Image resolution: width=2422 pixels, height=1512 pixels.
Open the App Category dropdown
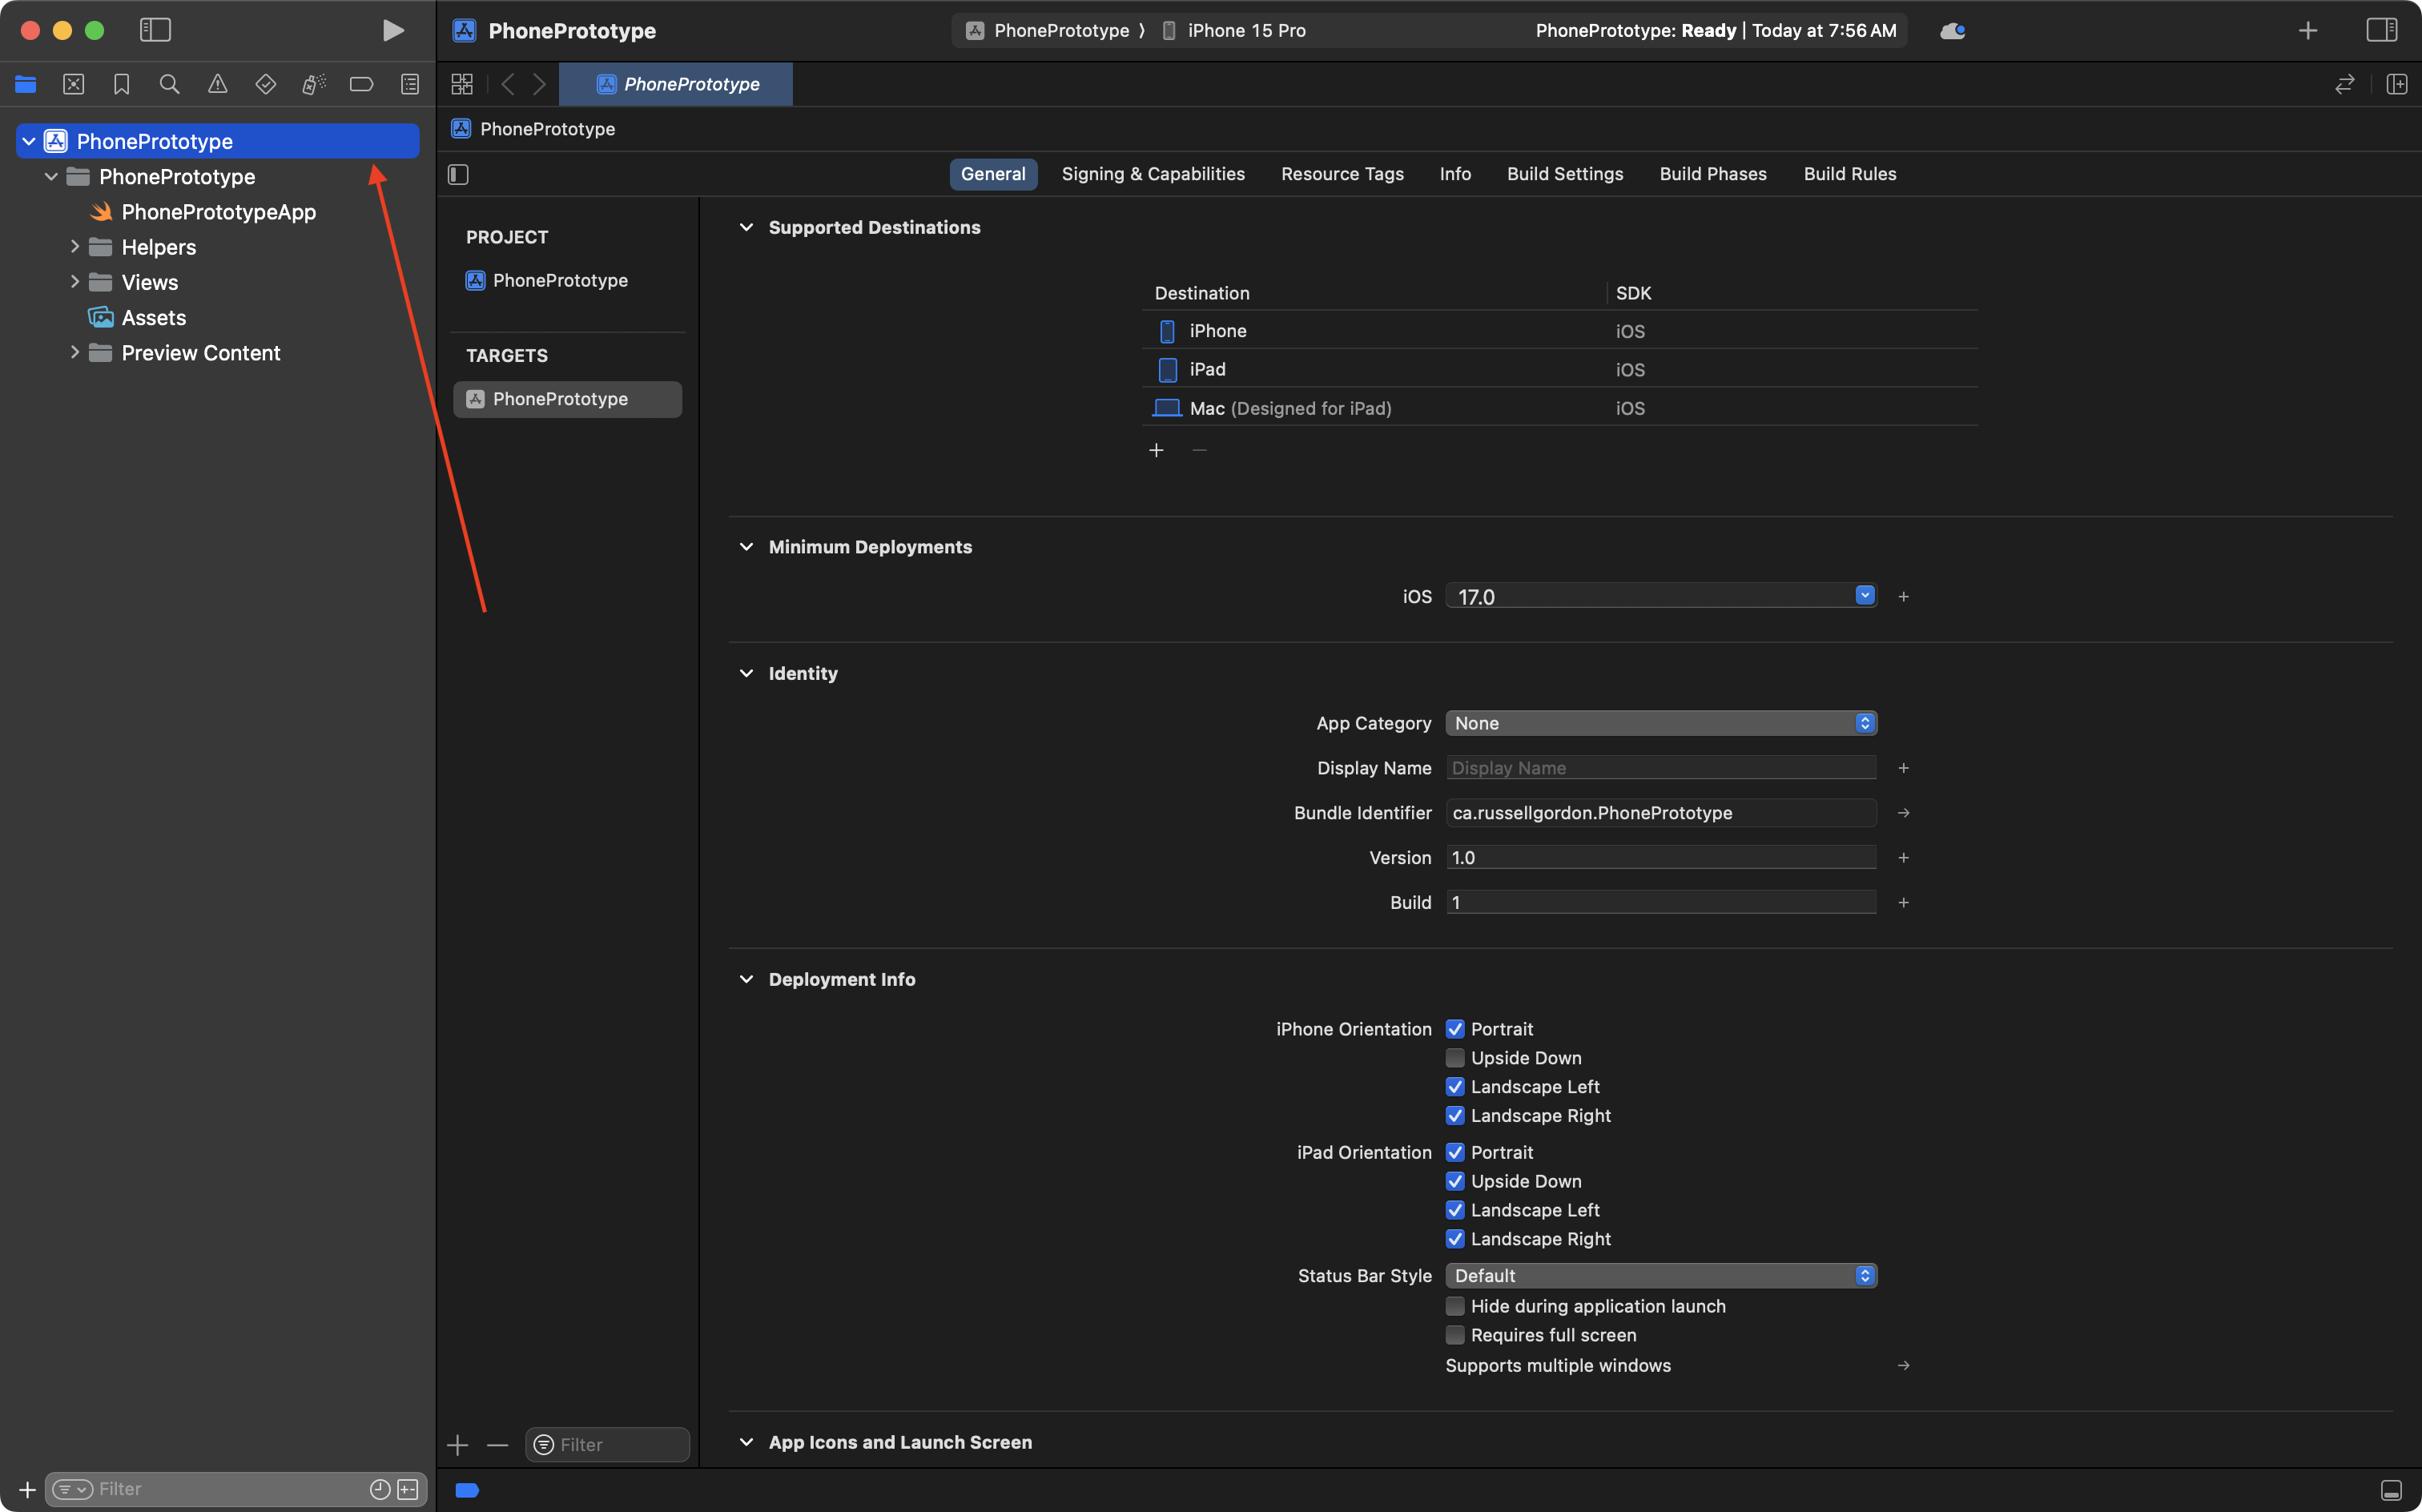tap(1862, 722)
